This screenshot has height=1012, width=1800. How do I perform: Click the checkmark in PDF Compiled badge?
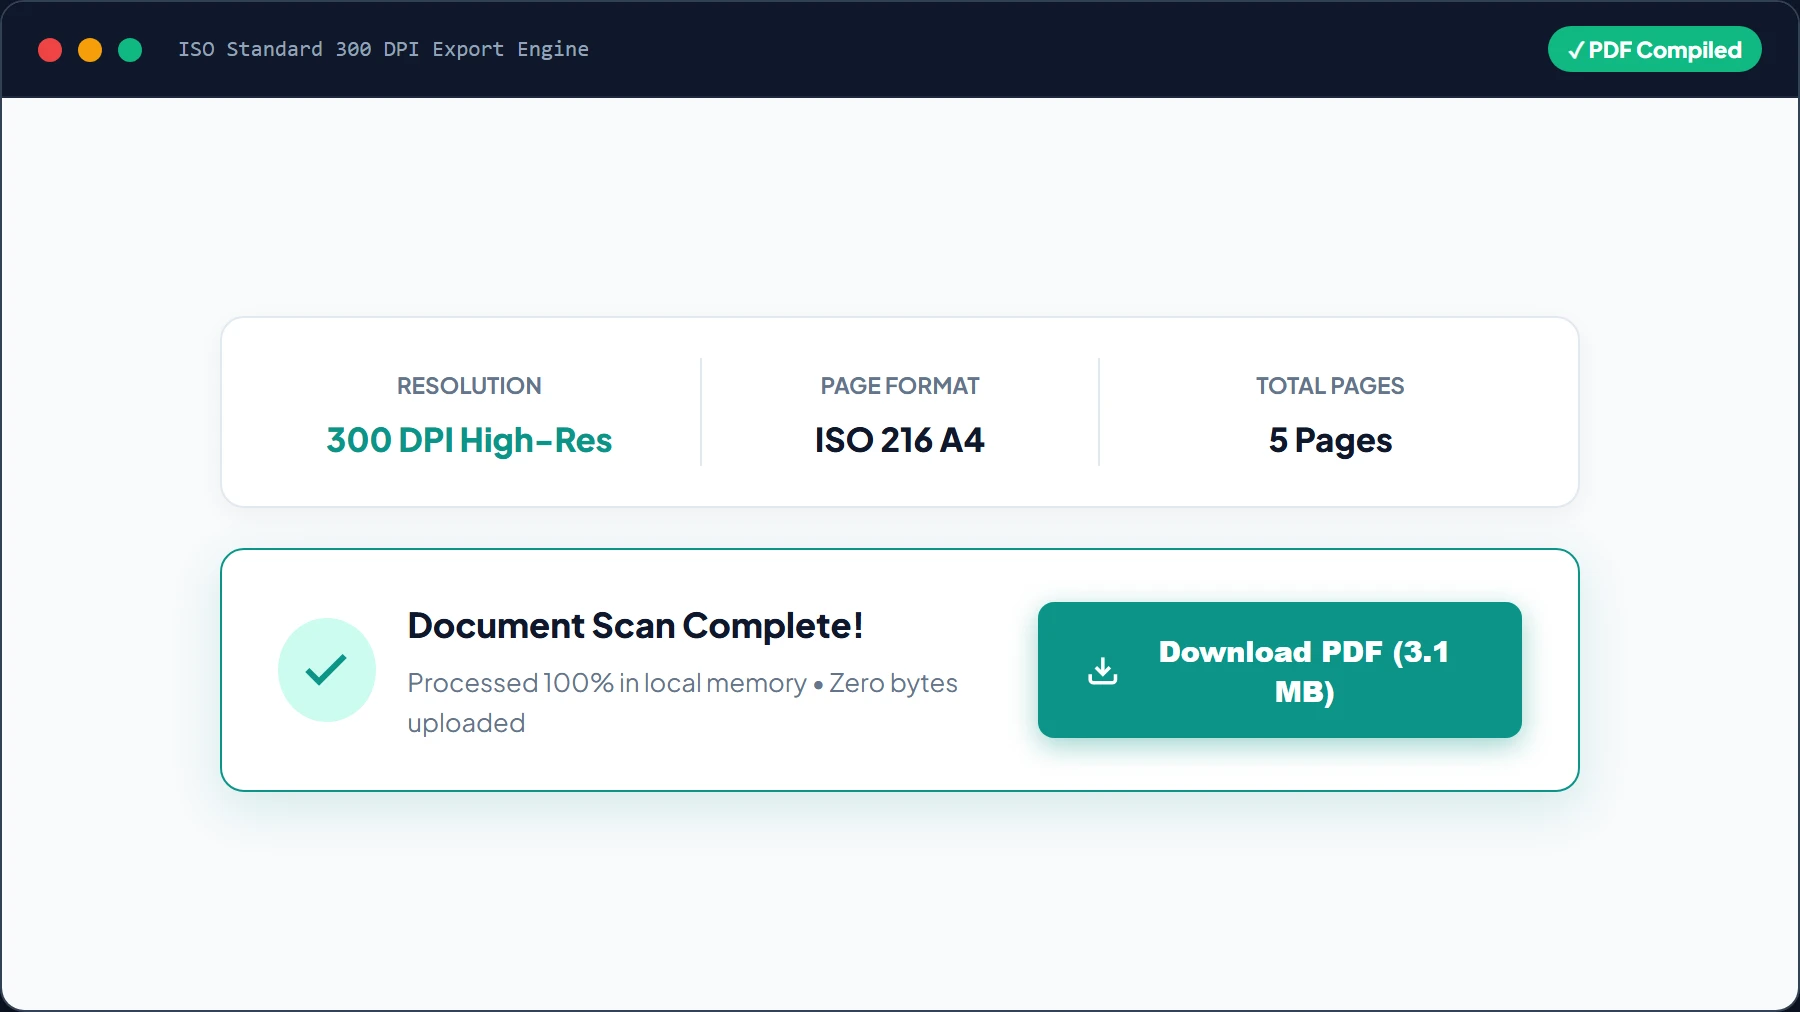(x=1576, y=50)
